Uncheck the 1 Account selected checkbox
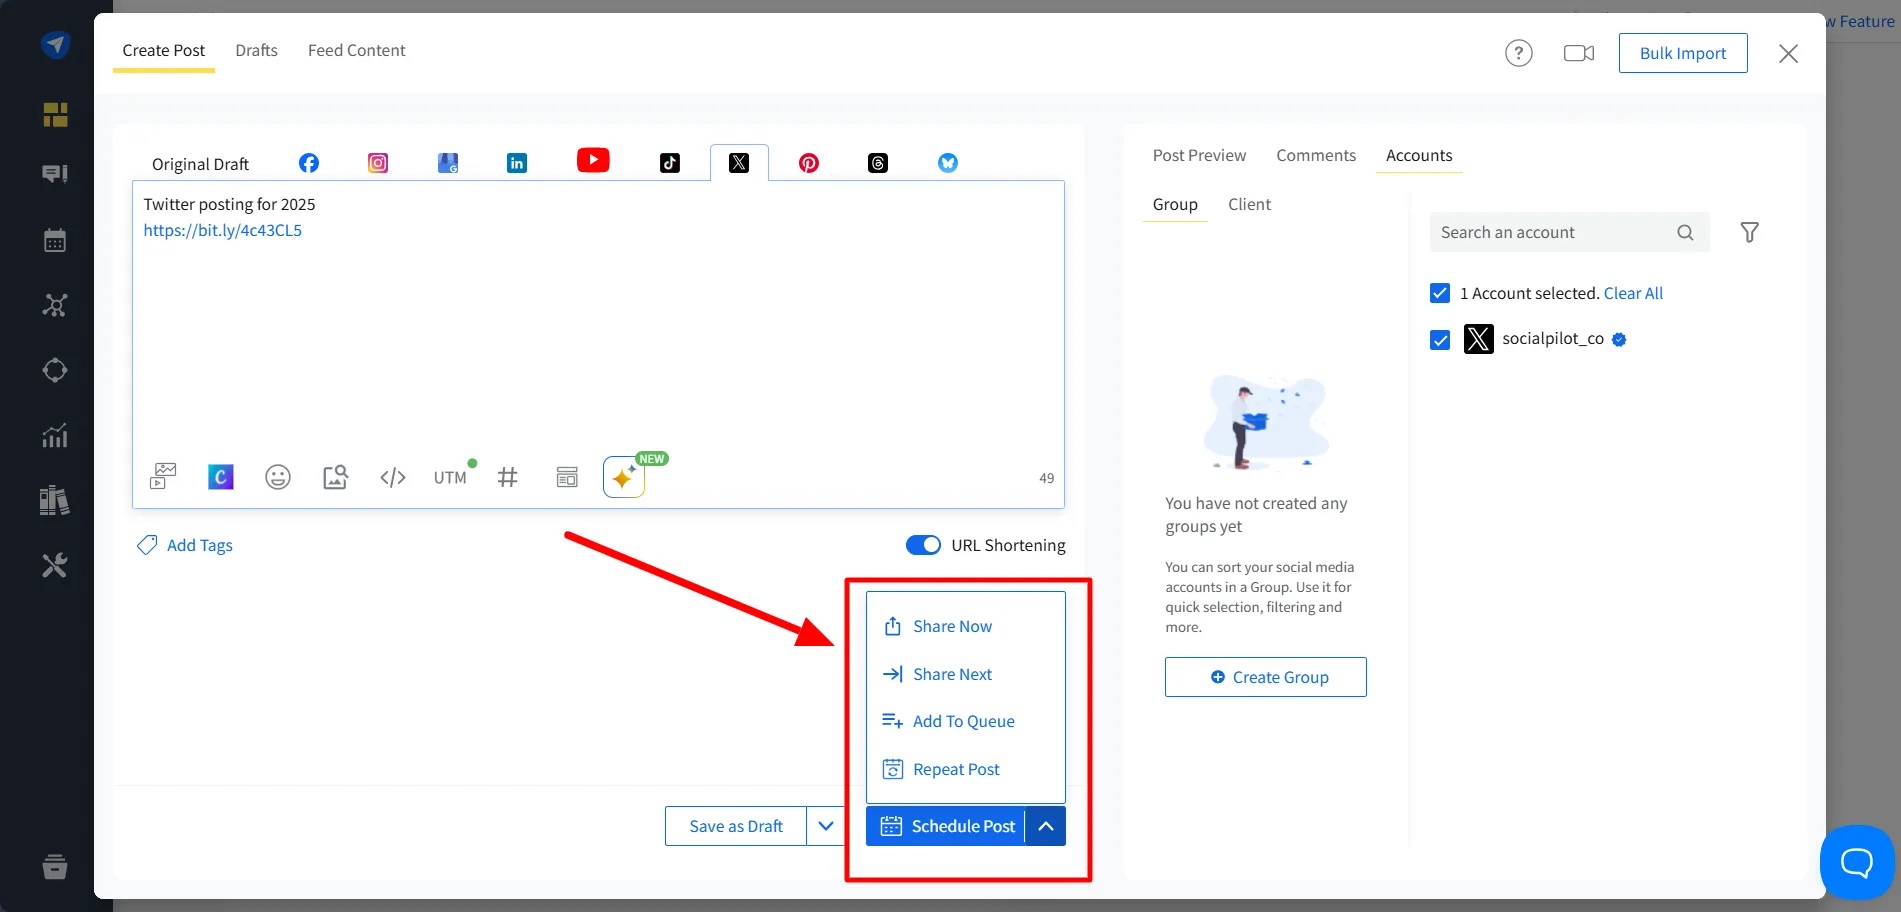The height and width of the screenshot is (912, 1901). [x=1439, y=292]
